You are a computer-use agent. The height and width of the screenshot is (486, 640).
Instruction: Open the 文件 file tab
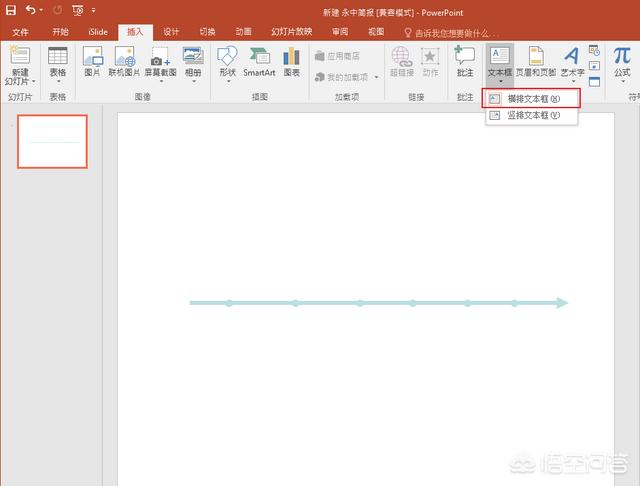(20, 32)
